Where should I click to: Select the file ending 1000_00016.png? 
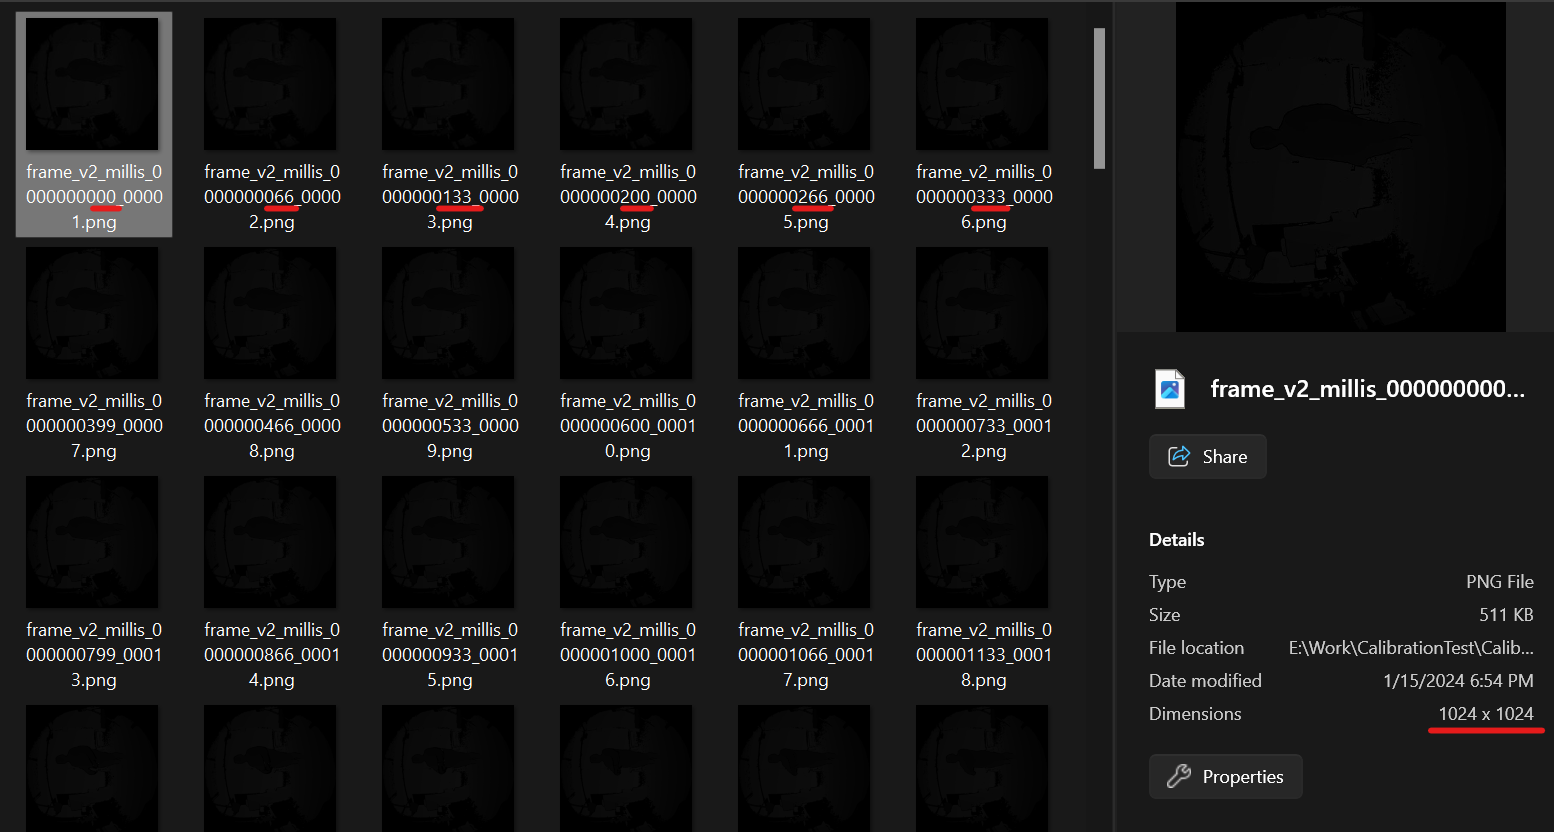coord(626,543)
